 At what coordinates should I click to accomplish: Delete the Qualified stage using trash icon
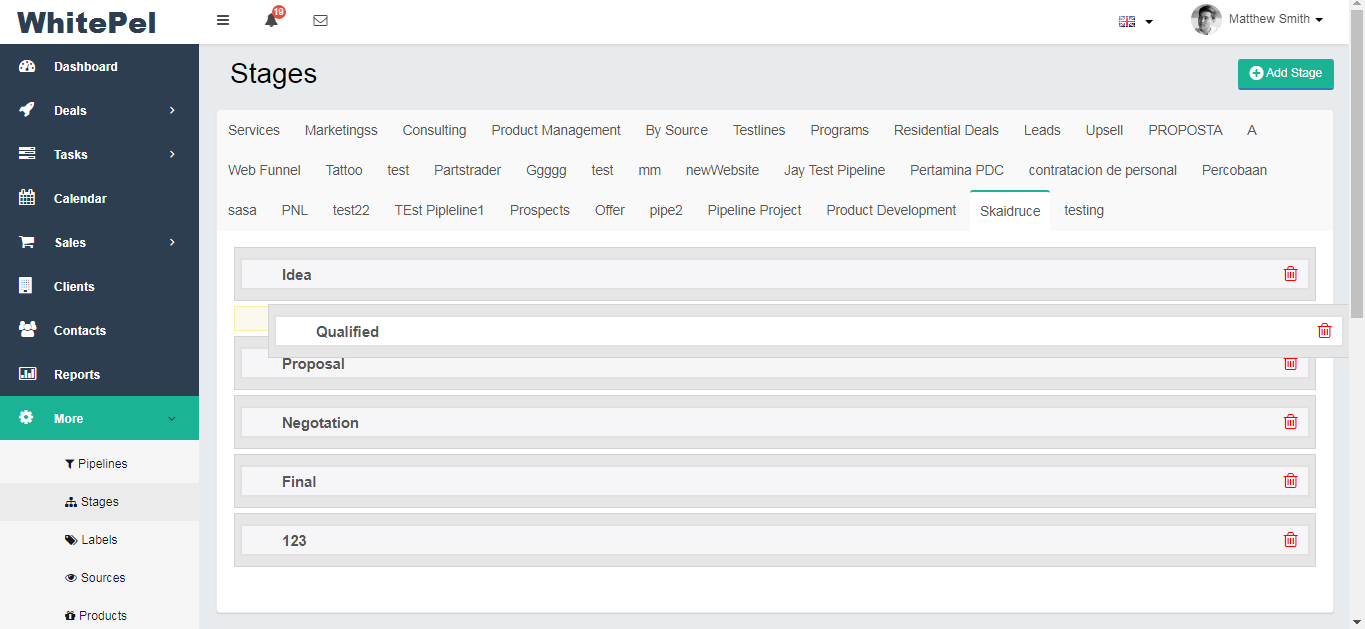pos(1324,331)
